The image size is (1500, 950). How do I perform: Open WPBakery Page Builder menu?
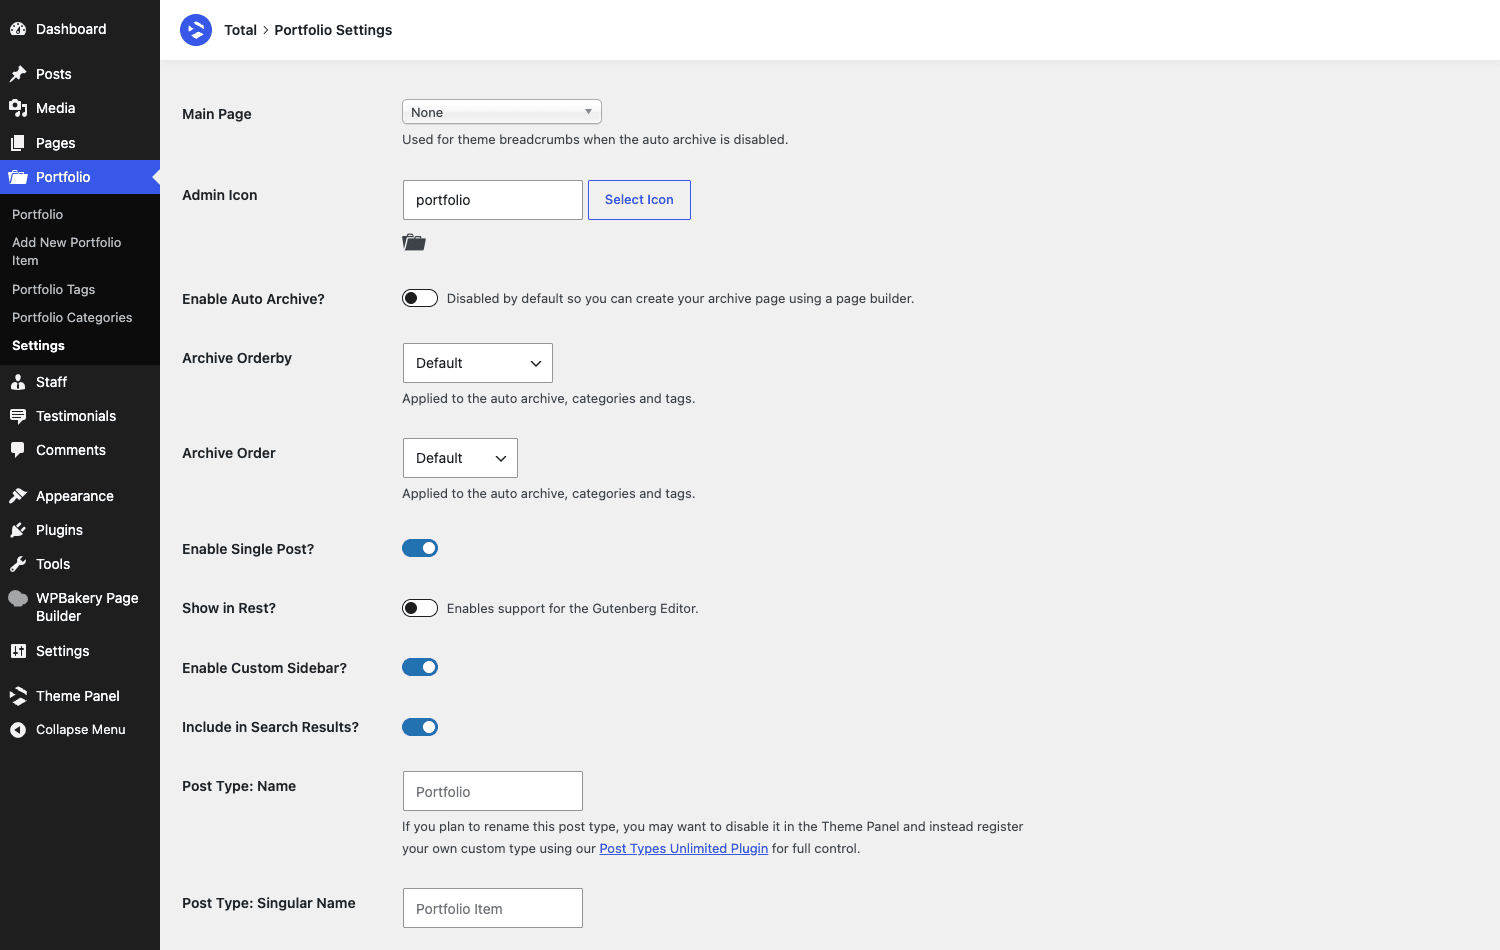(x=80, y=607)
